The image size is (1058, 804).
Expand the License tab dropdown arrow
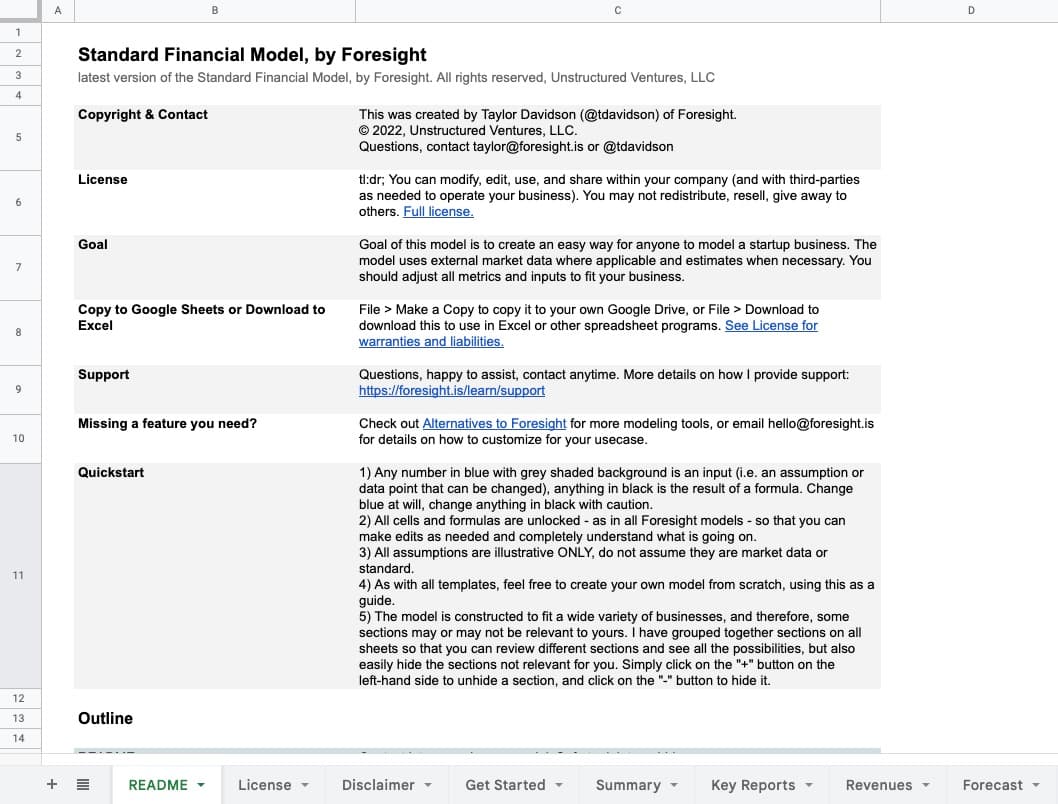304,785
